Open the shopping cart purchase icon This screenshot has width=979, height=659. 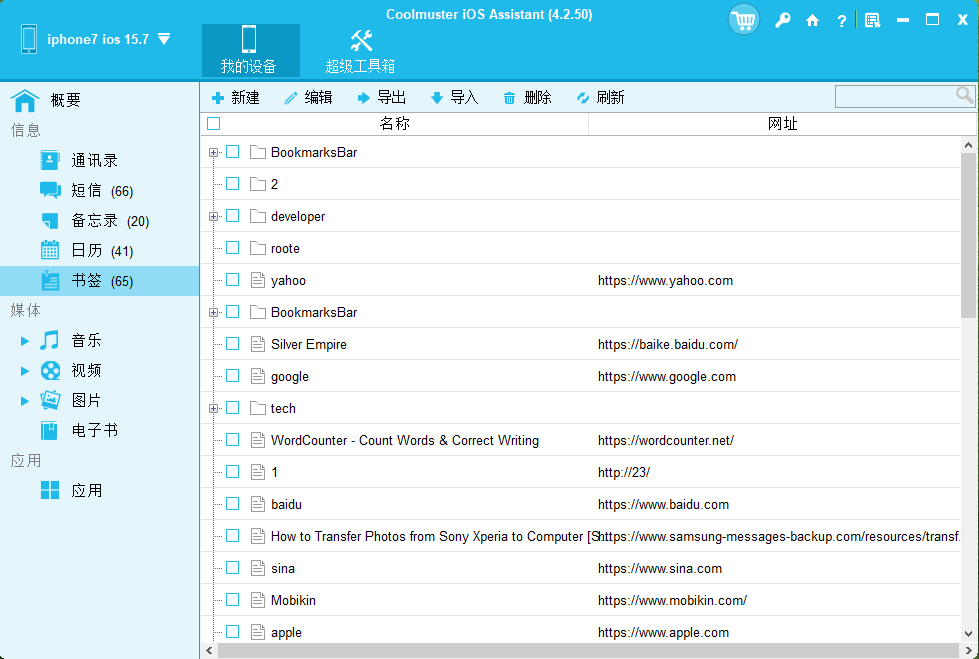click(x=744, y=20)
